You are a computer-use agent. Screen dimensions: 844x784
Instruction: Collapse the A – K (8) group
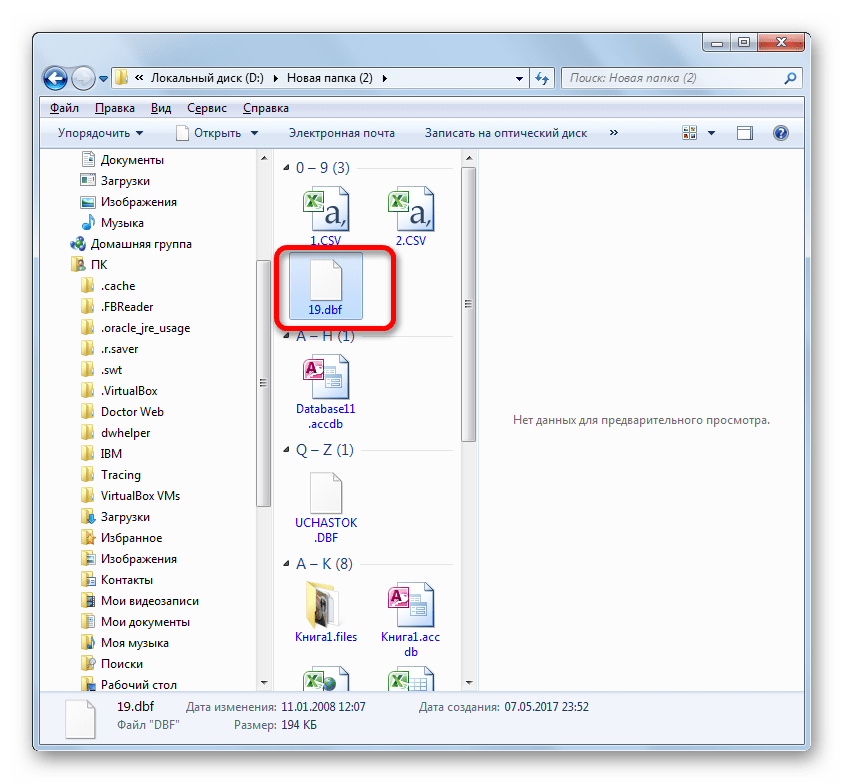[x=286, y=564]
